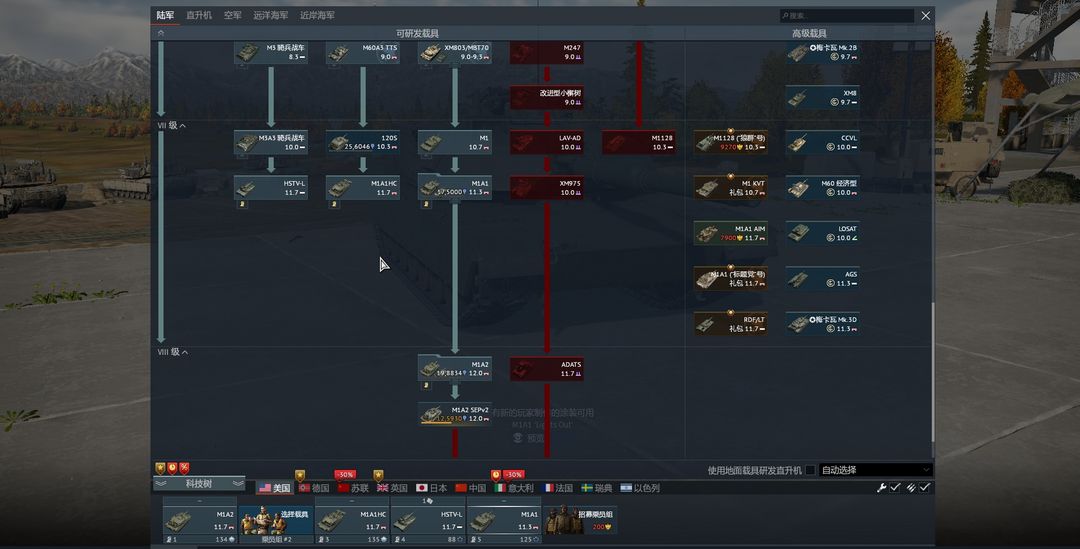Select the LAV-AD vehicle card
Image resolution: width=1080 pixels, height=549 pixels.
pos(547,143)
